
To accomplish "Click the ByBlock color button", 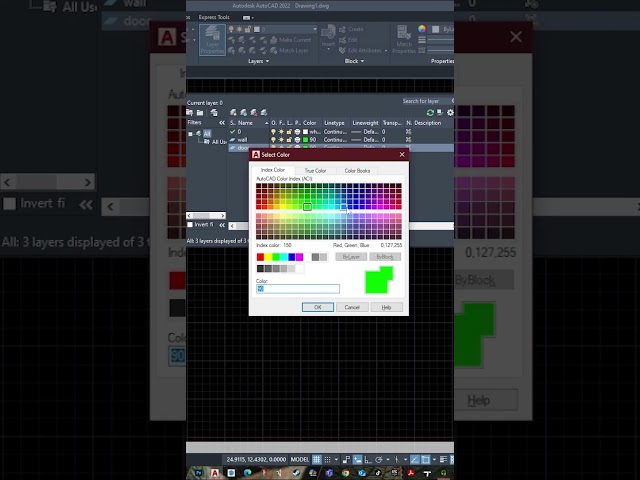I will point(385,257).
